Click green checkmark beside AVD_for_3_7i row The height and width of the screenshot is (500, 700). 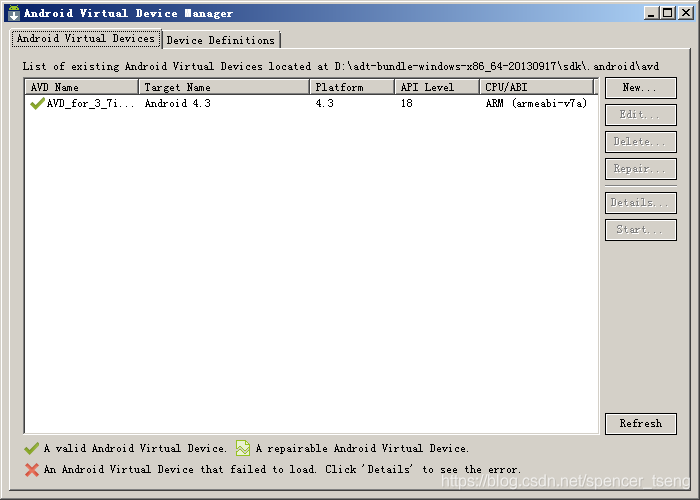[37, 103]
